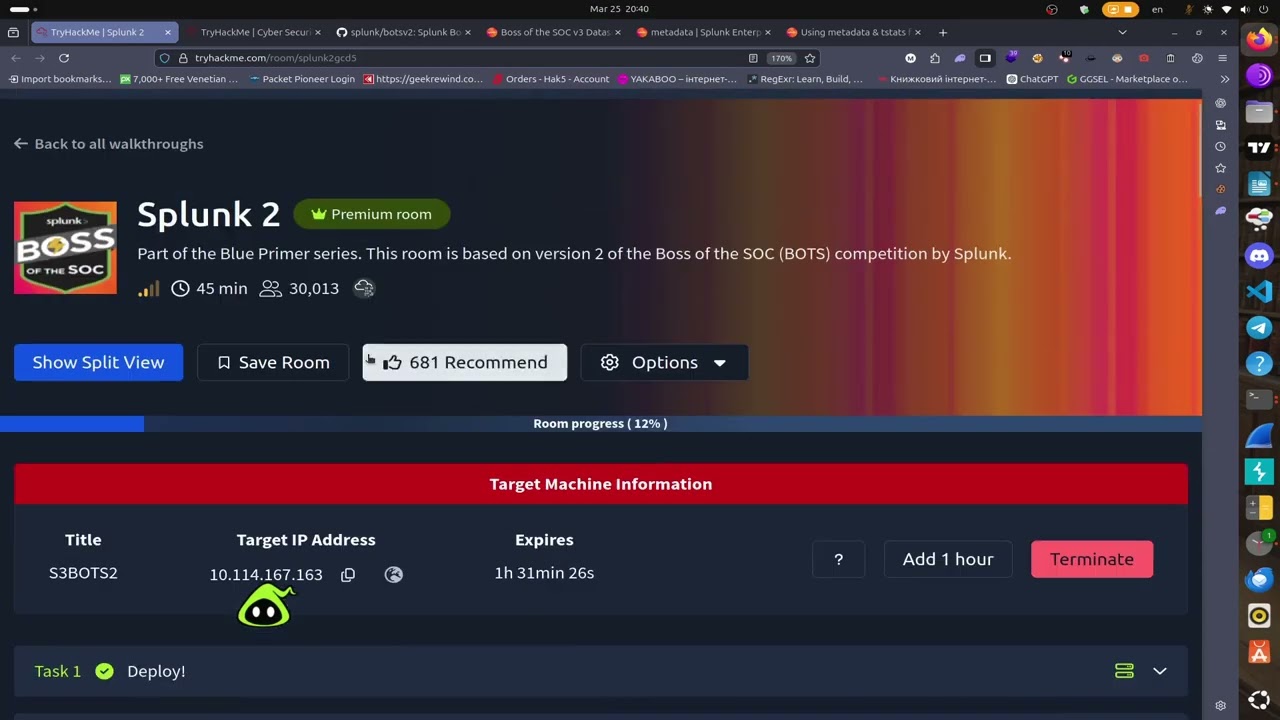This screenshot has height=720, width=1280.
Task: Click the room progress bar
Action: pyautogui.click(x=600, y=423)
